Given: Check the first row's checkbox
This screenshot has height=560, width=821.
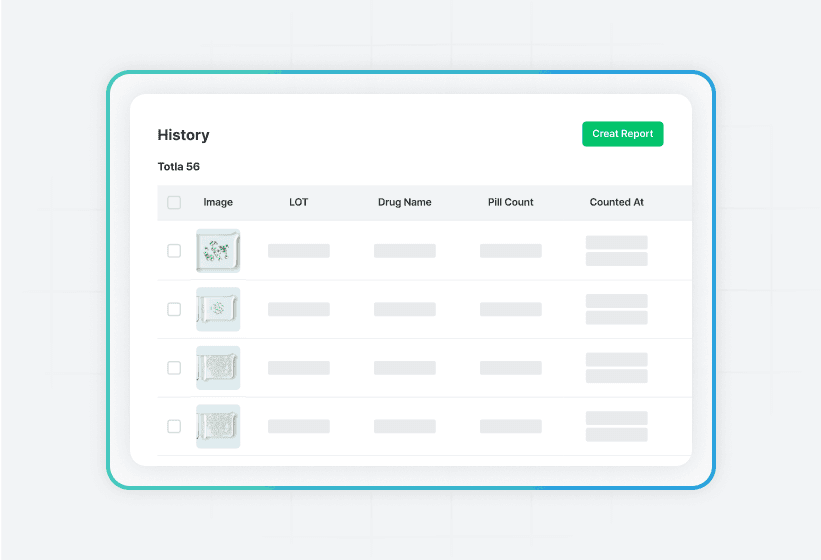Looking at the screenshot, I should pos(174,251).
